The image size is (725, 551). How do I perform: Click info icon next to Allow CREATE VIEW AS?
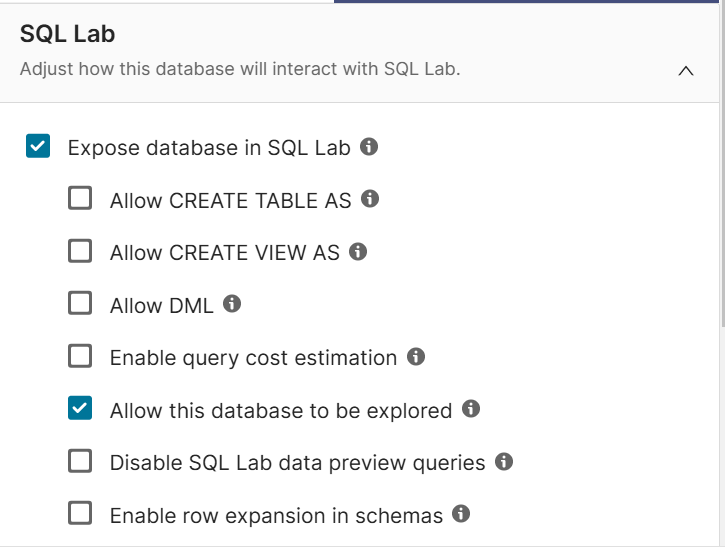358,252
